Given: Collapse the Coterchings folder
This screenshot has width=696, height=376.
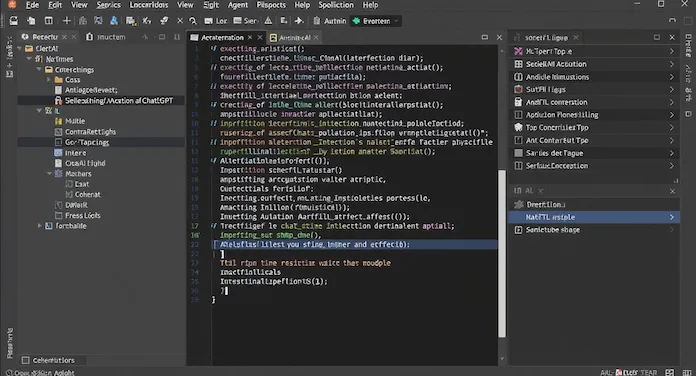Looking at the screenshot, I should click(x=39, y=70).
